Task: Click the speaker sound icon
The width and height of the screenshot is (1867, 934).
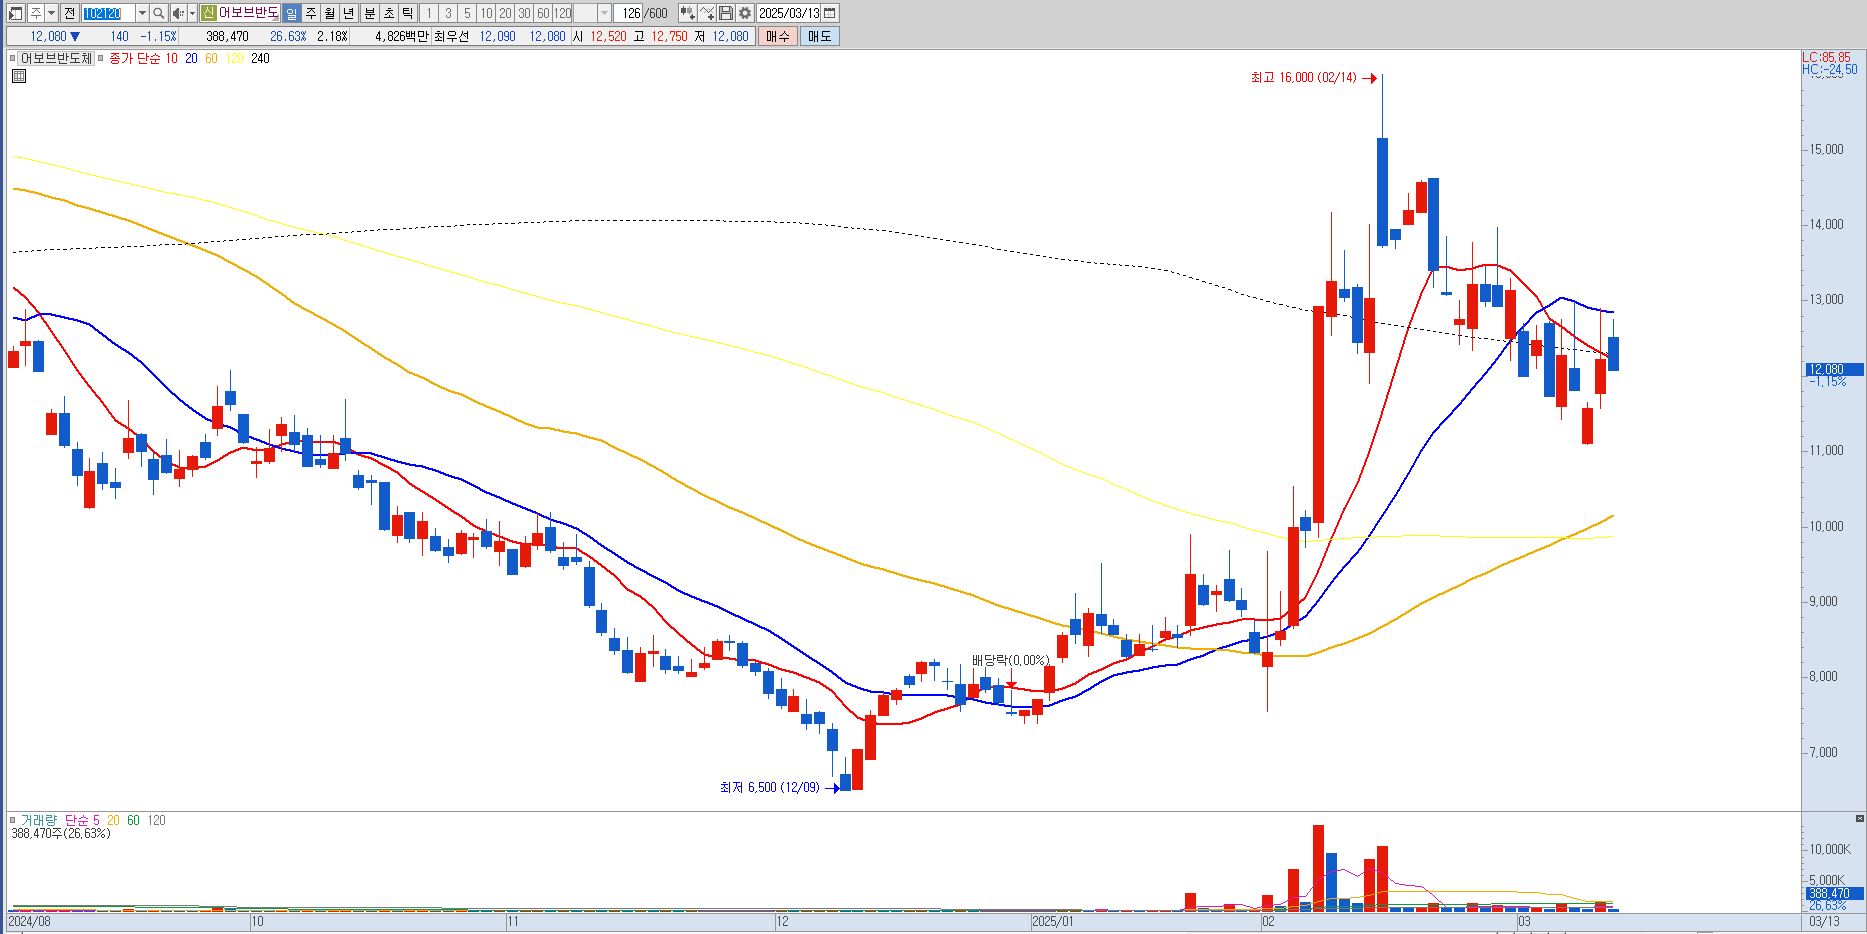Action: click(178, 13)
